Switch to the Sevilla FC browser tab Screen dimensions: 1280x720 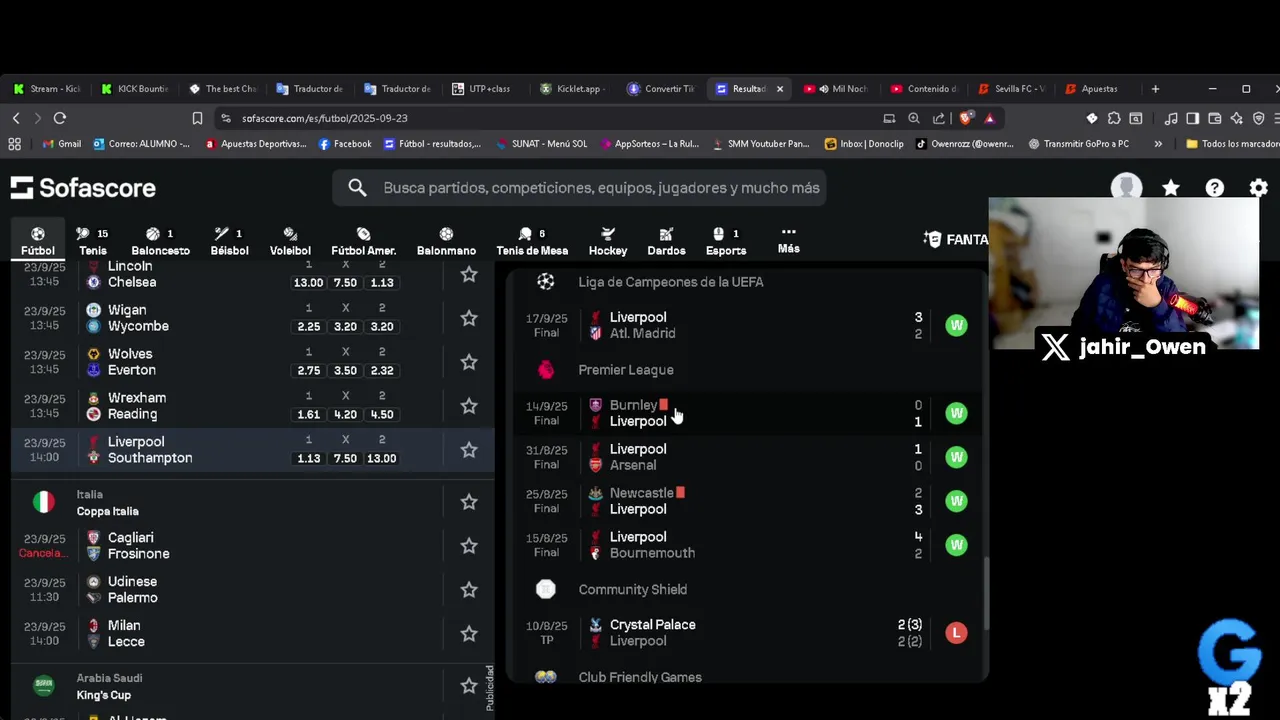click(1013, 89)
